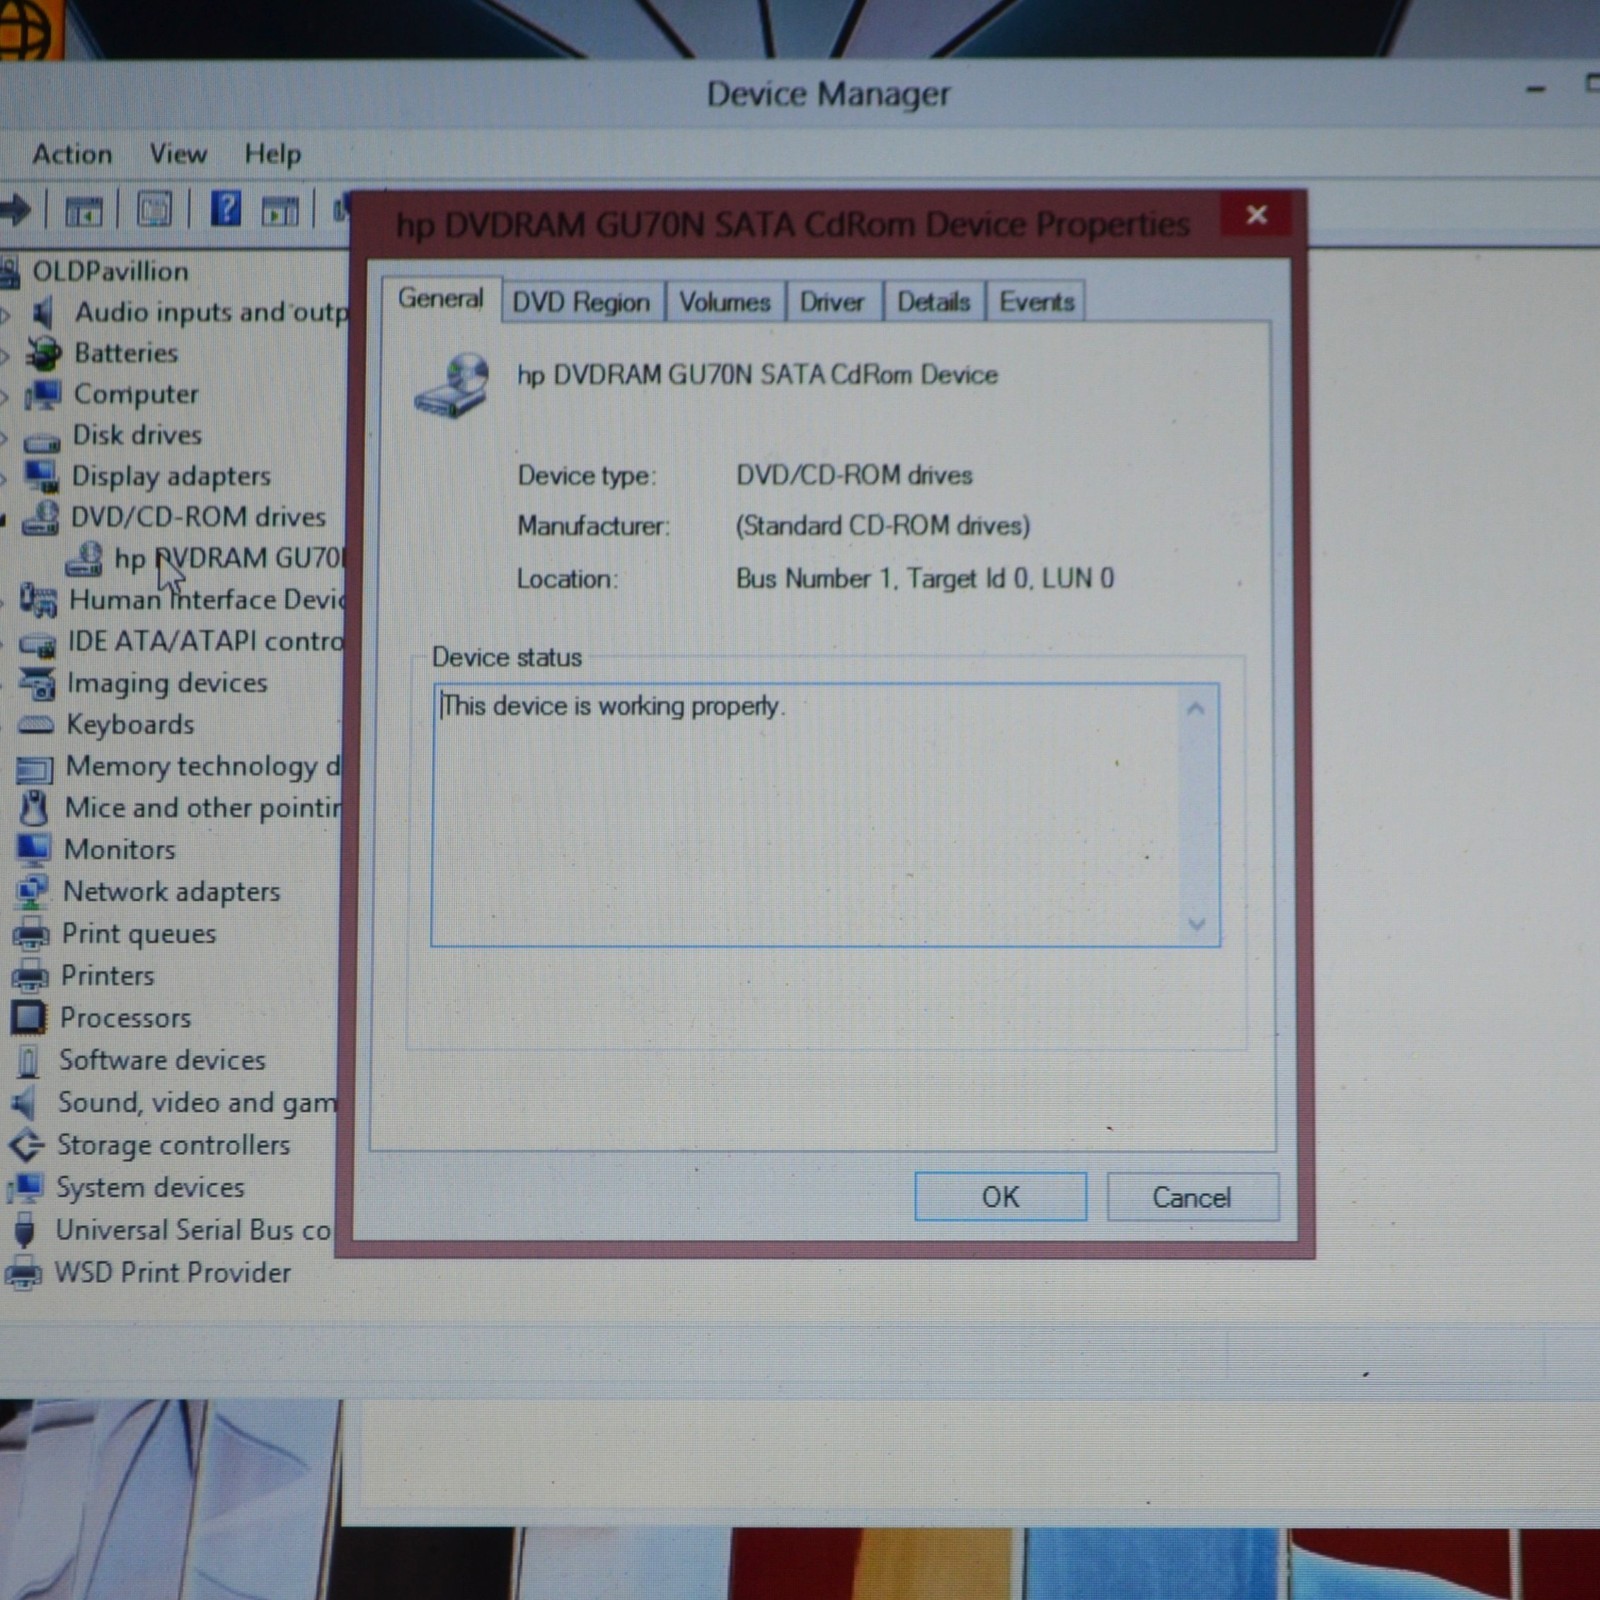1600x1600 pixels.
Task: Select the System devices icon
Action: [25, 1188]
